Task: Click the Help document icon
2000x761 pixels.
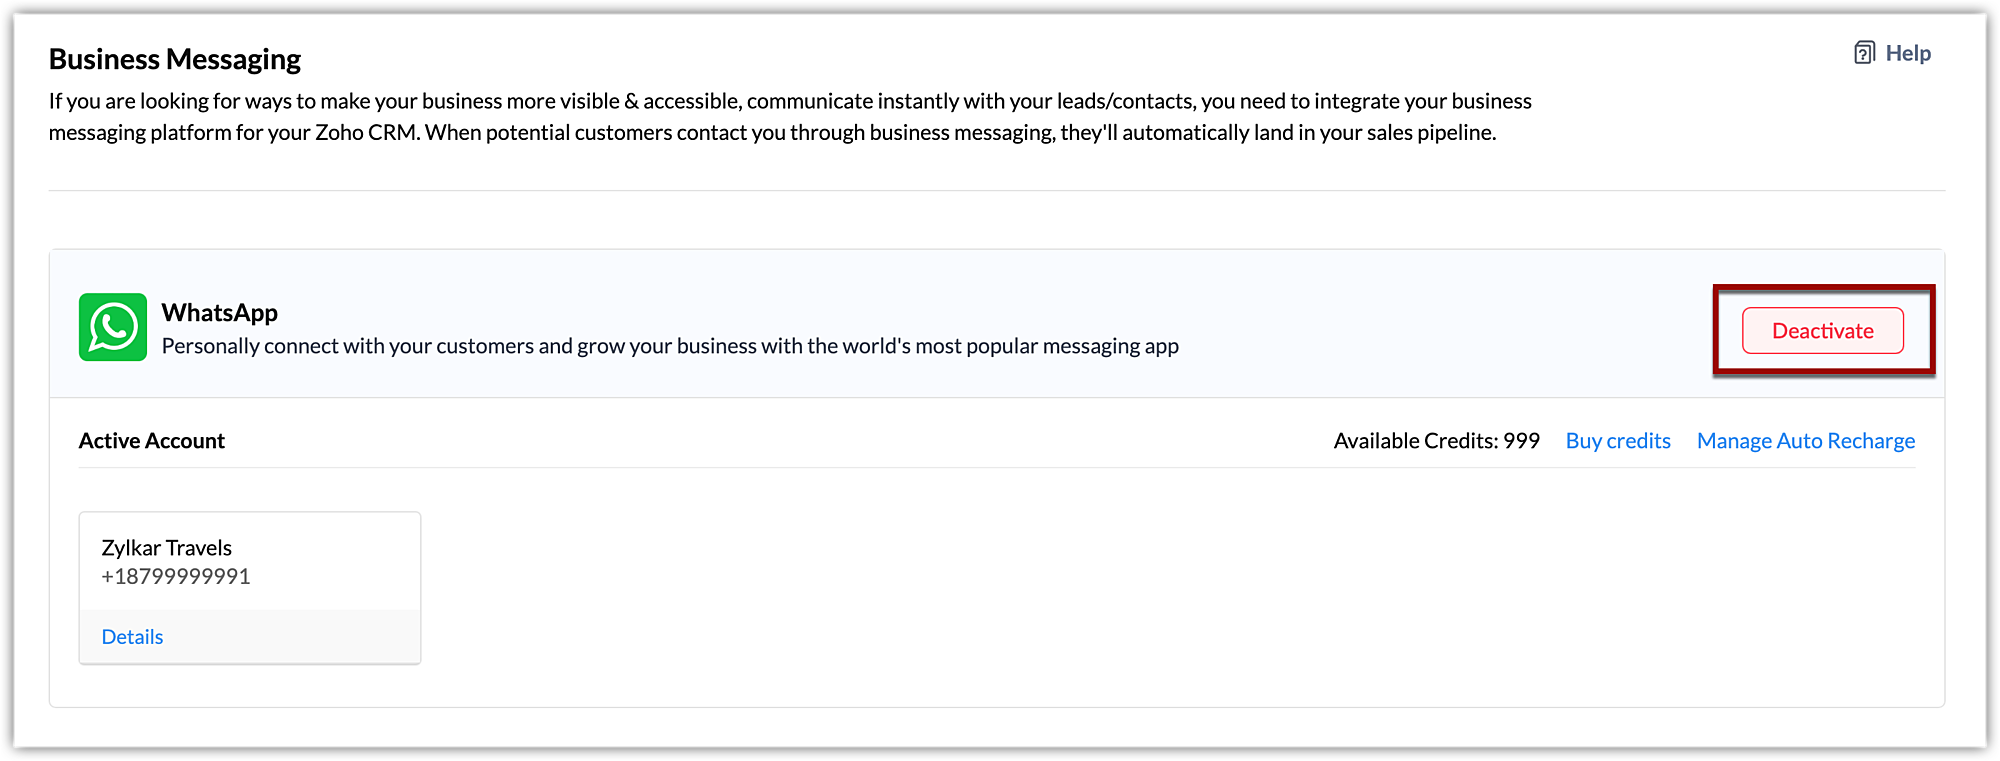Action: click(1864, 53)
